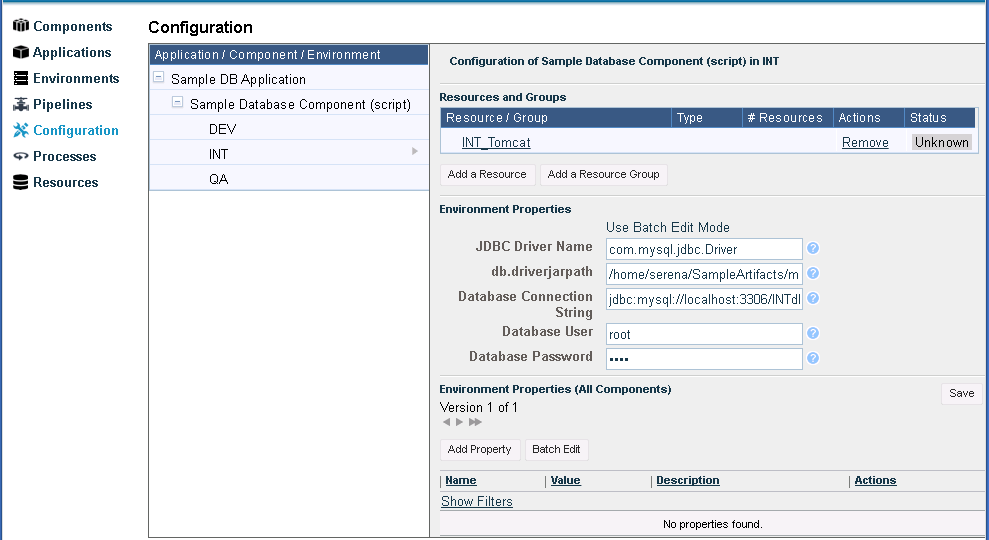Click Show Filters link
989x540 pixels.
477,501
